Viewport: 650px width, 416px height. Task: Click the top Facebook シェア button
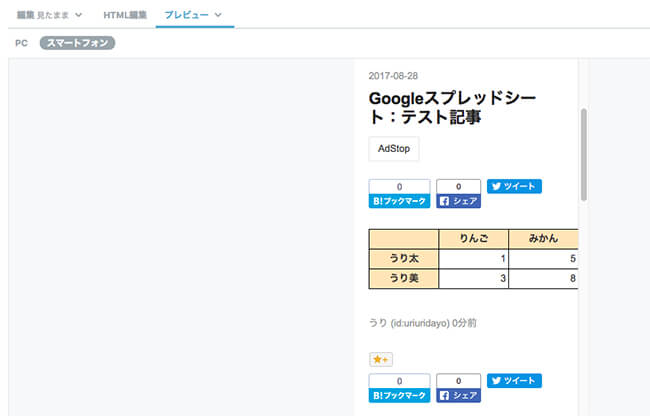[458, 201]
